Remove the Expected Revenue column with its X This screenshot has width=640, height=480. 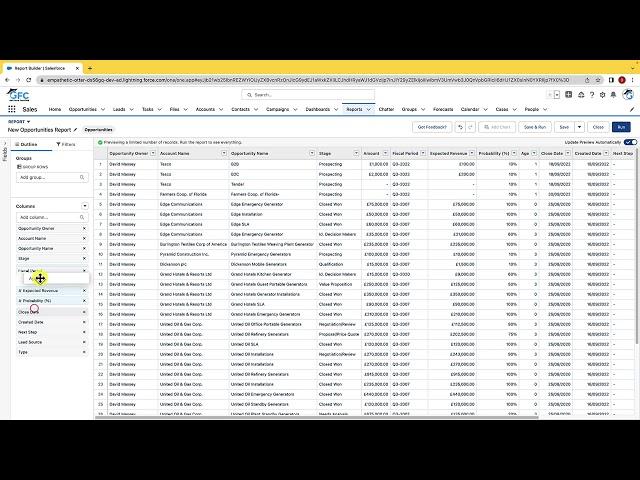click(x=84, y=291)
